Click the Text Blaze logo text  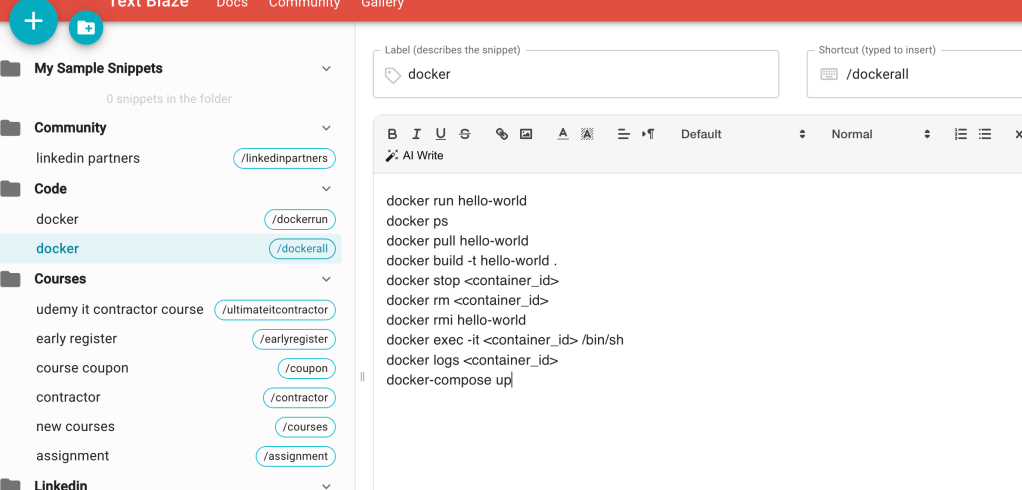click(148, 4)
